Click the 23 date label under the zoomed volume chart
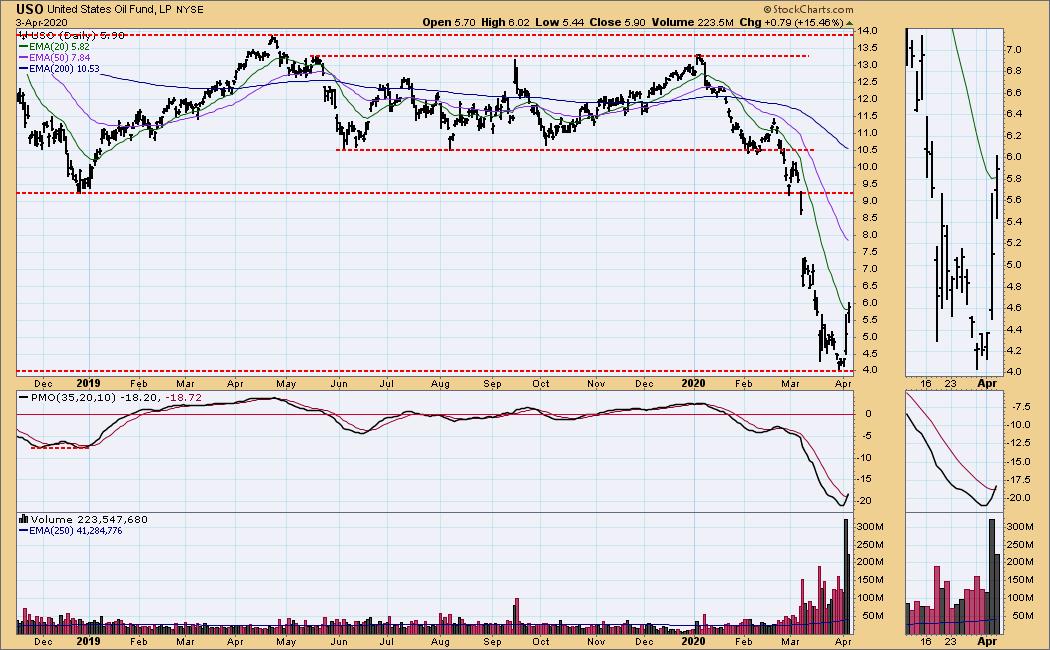This screenshot has width=1050, height=650. (x=951, y=641)
